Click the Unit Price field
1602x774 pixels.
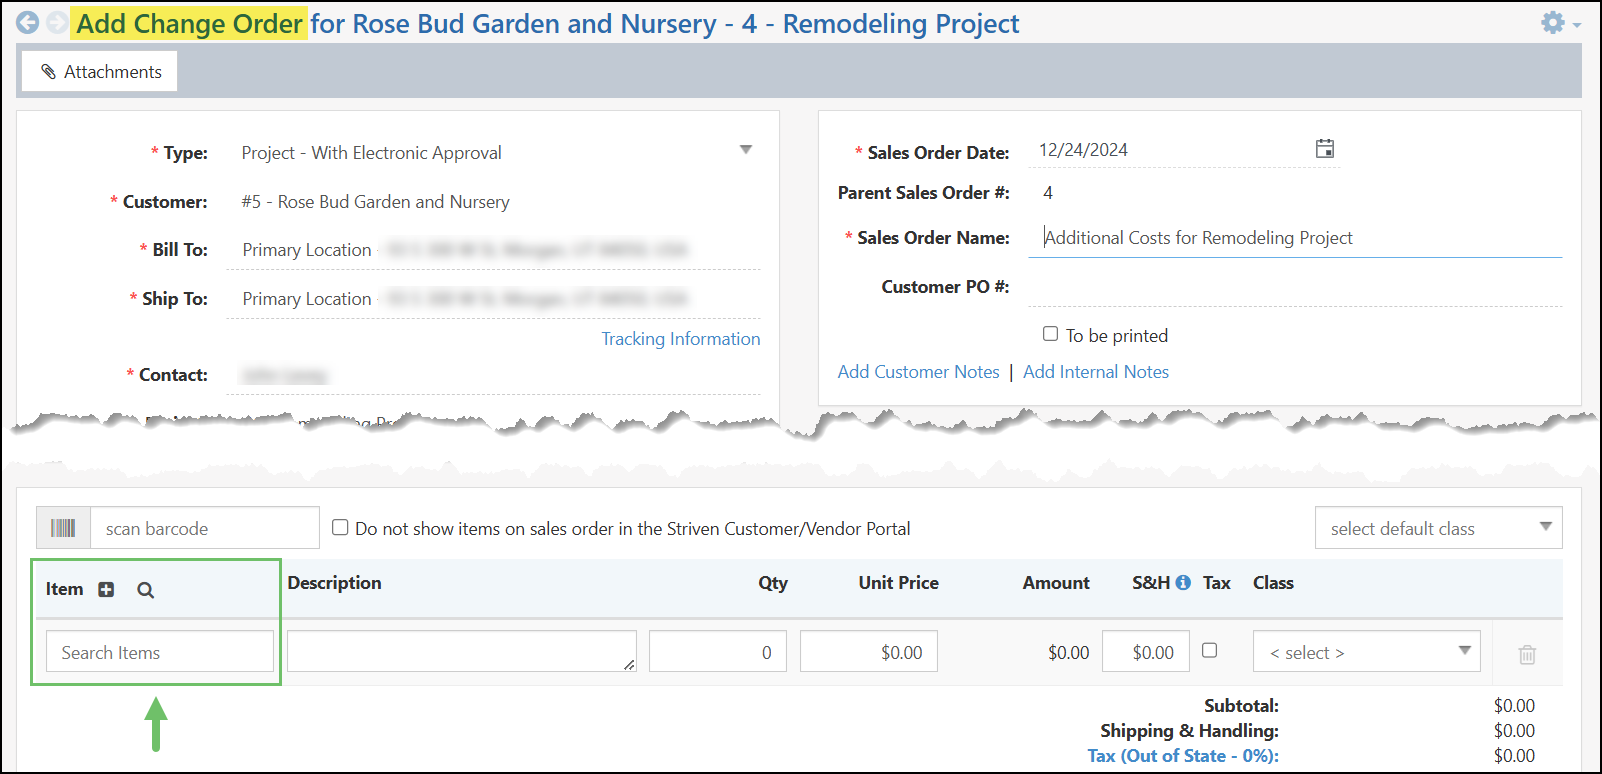click(x=869, y=652)
